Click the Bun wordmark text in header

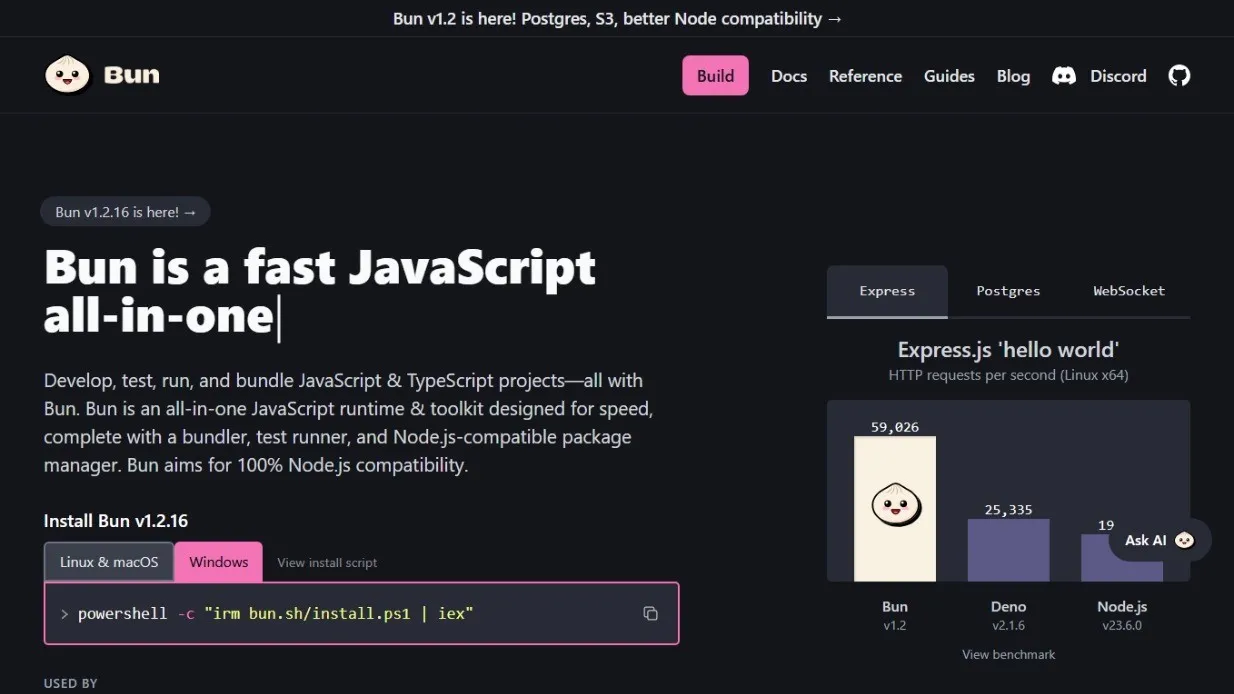[131, 75]
